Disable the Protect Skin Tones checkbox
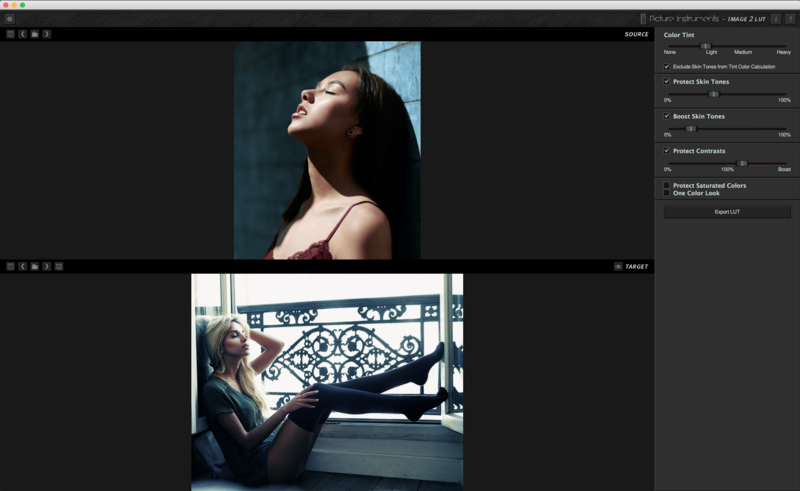Image resolution: width=800 pixels, height=491 pixels. [x=666, y=82]
